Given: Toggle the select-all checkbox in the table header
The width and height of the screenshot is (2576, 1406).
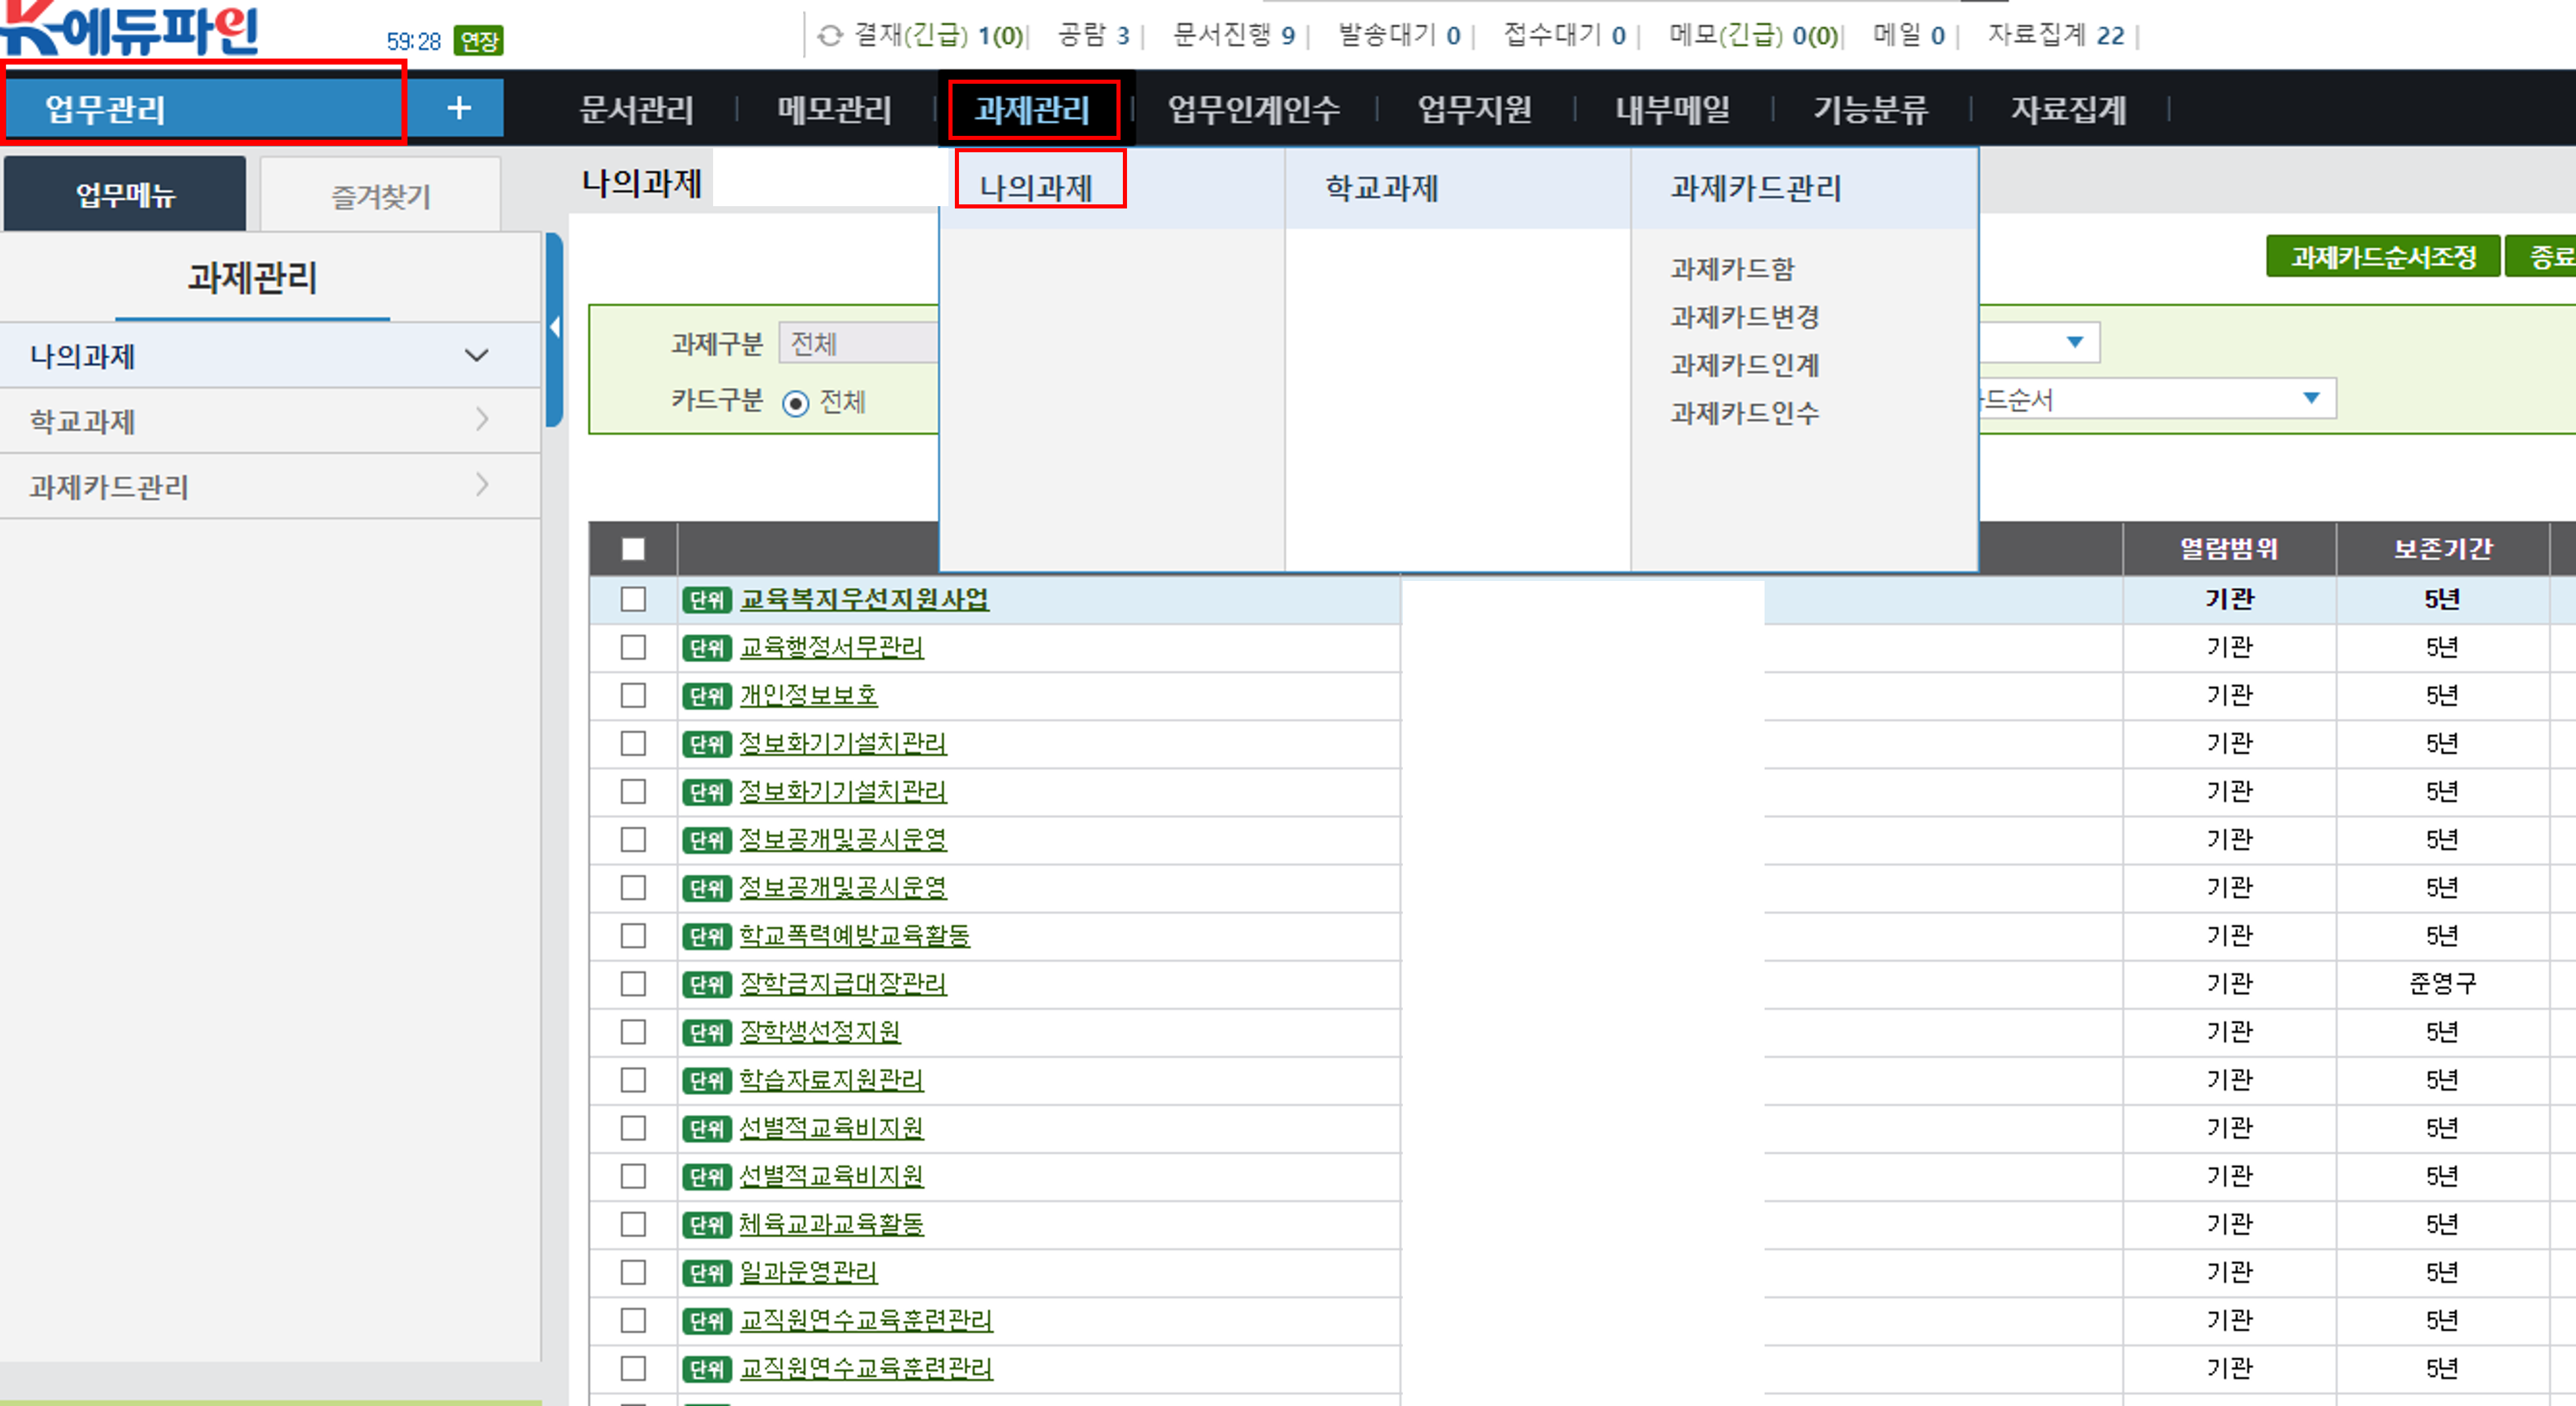Looking at the screenshot, I should coord(633,549).
